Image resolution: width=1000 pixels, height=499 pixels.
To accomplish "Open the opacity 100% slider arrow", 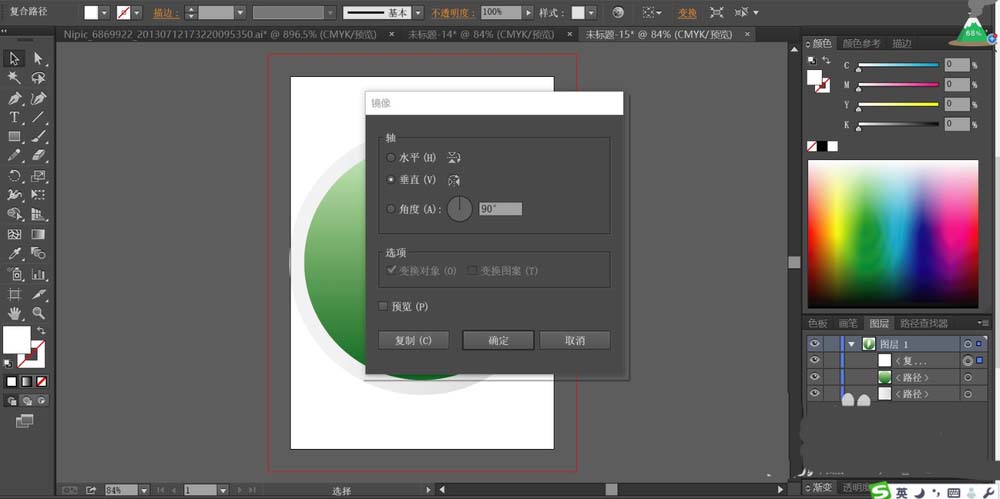I will click(x=527, y=13).
